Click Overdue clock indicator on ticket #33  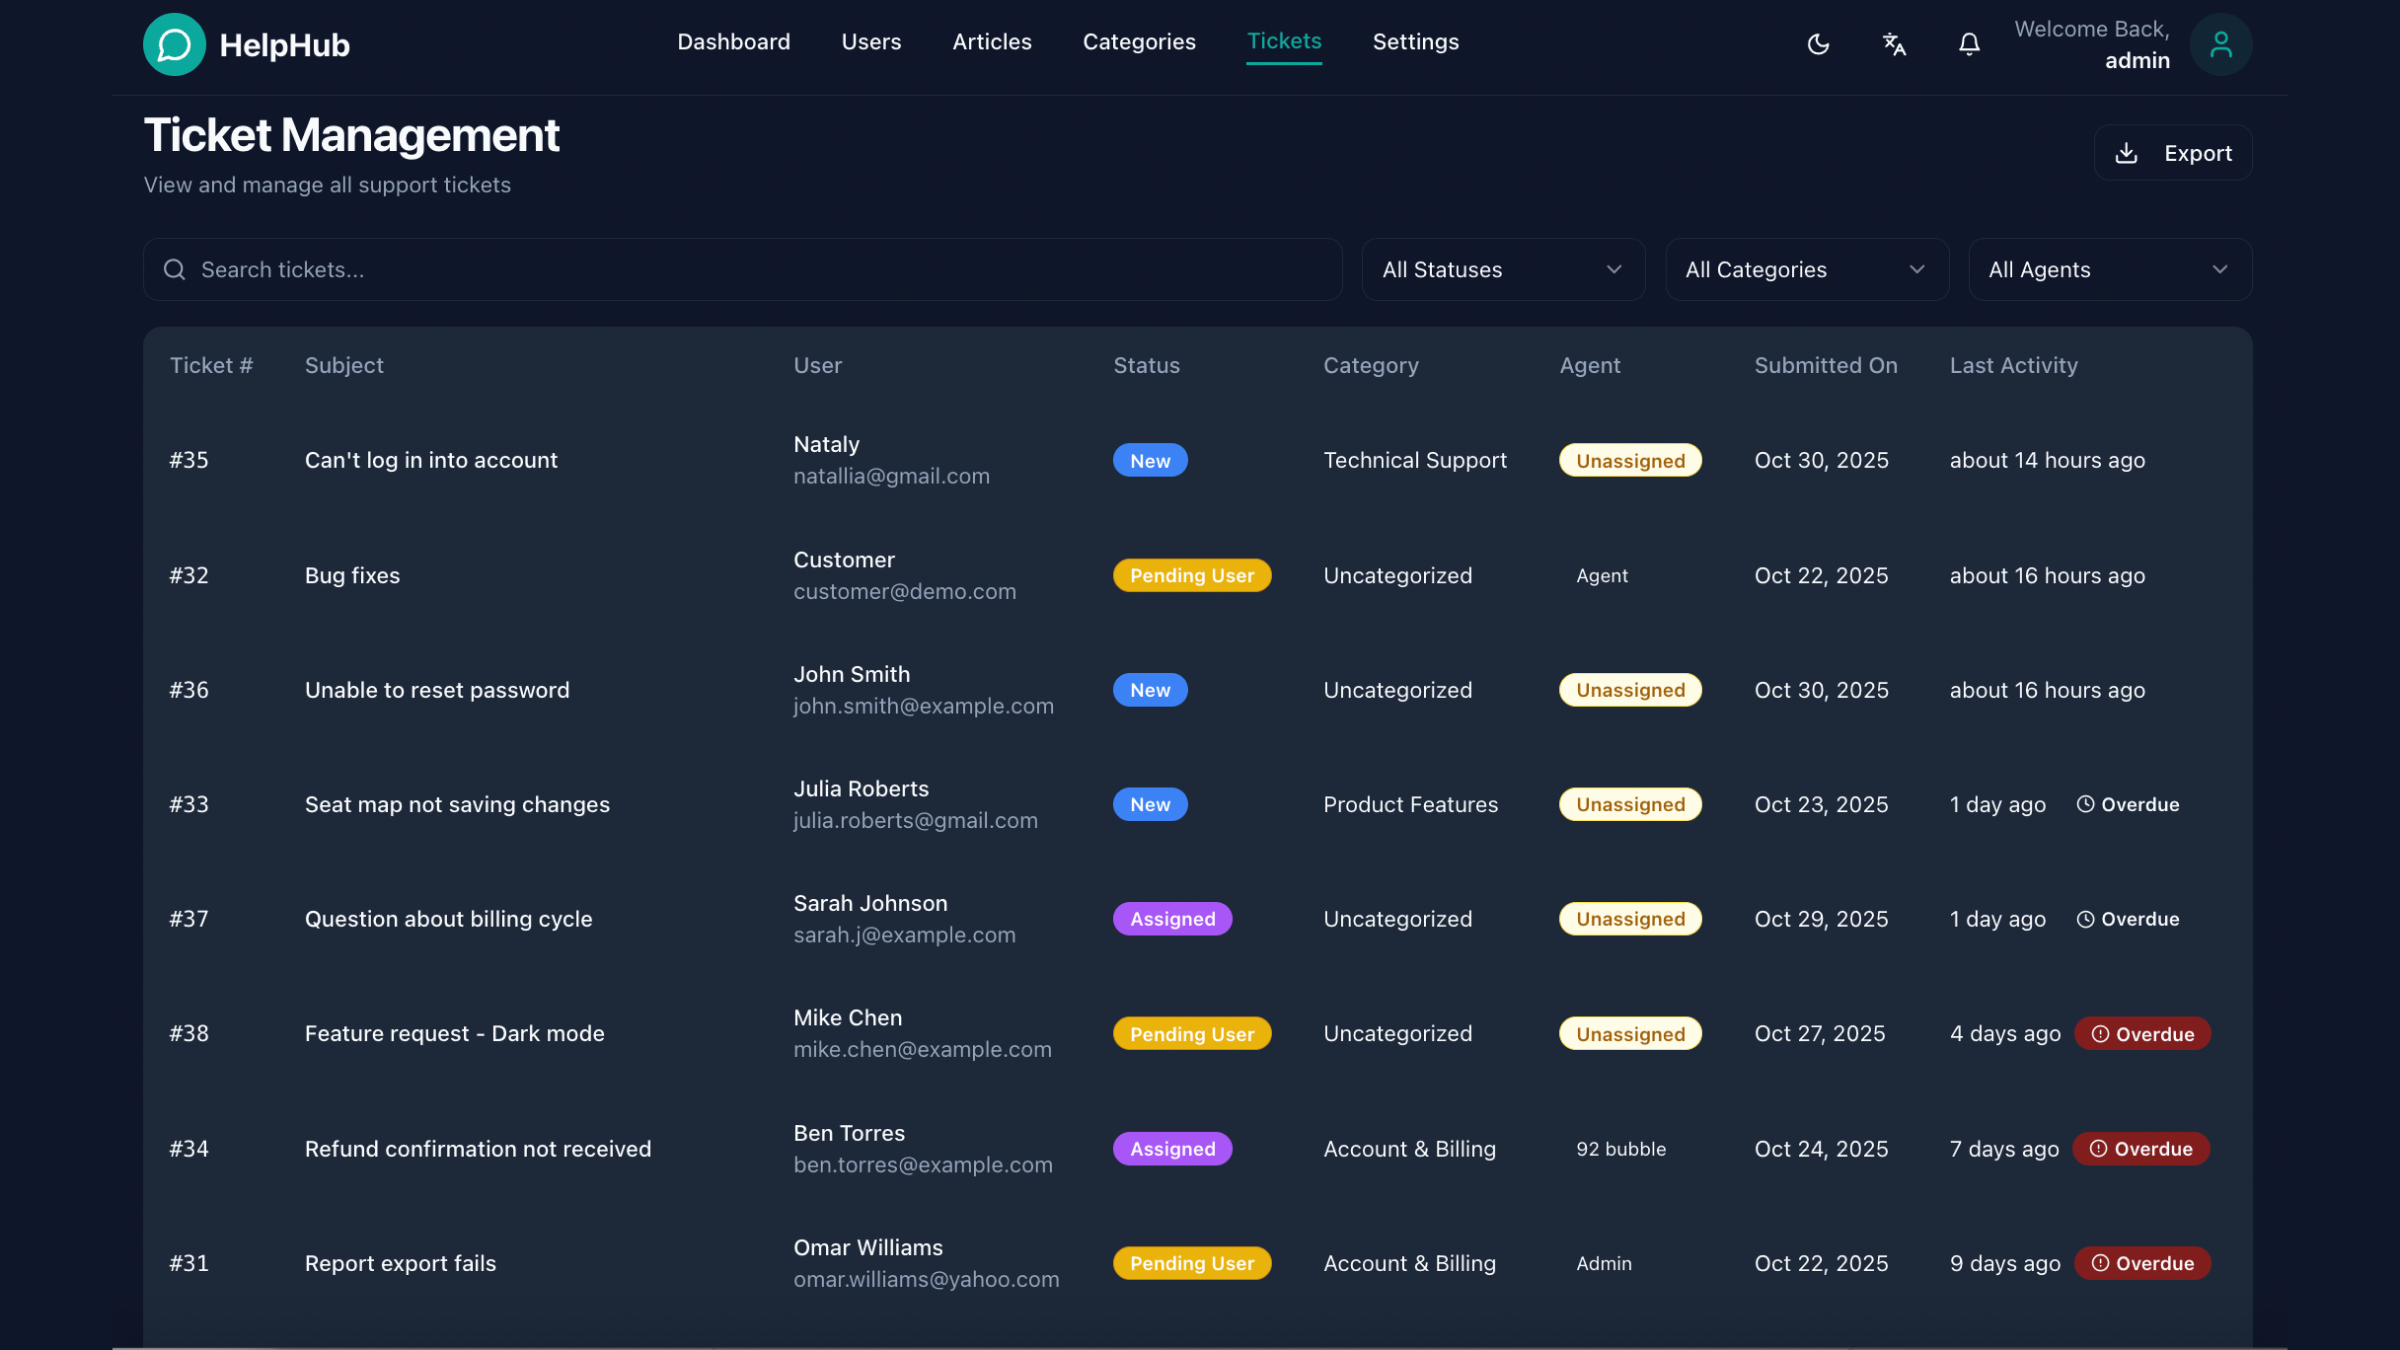[2127, 804]
